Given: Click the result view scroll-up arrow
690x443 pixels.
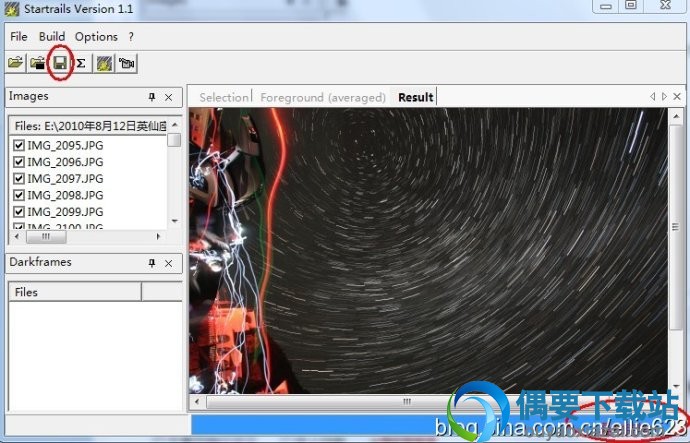Looking at the screenshot, I should click(676, 116).
